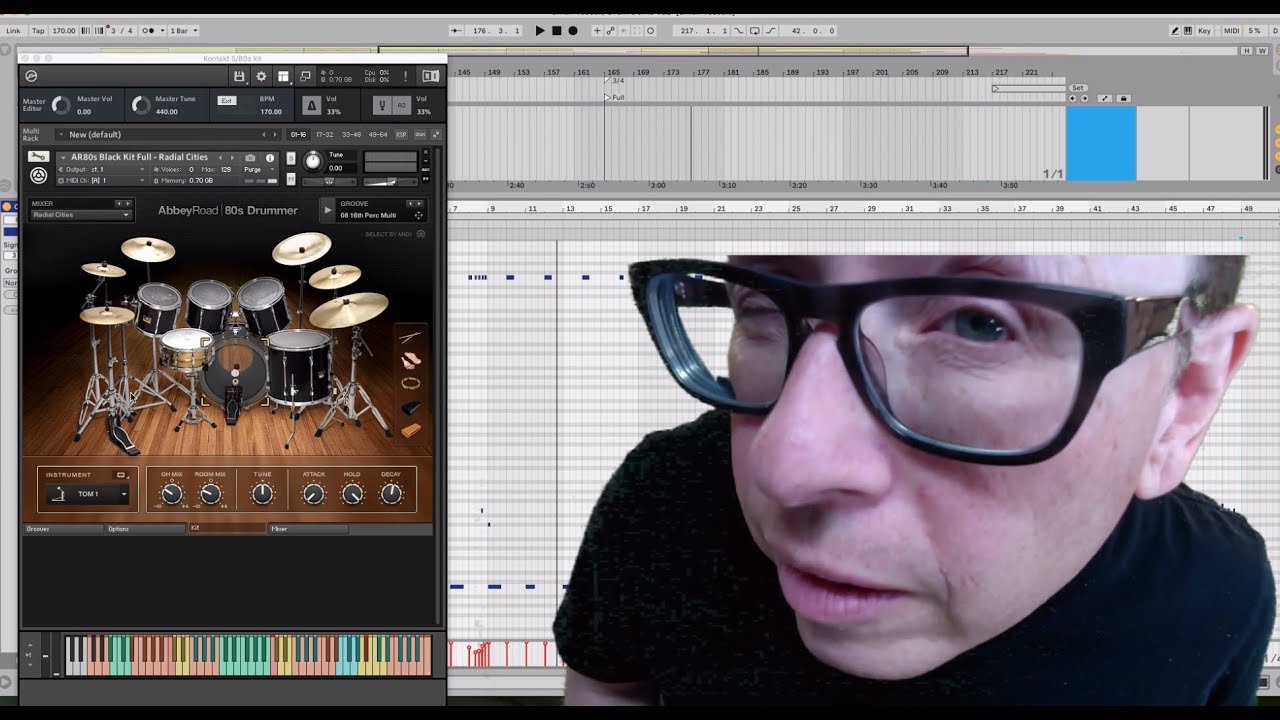Click Ableton Record button

tap(573, 31)
